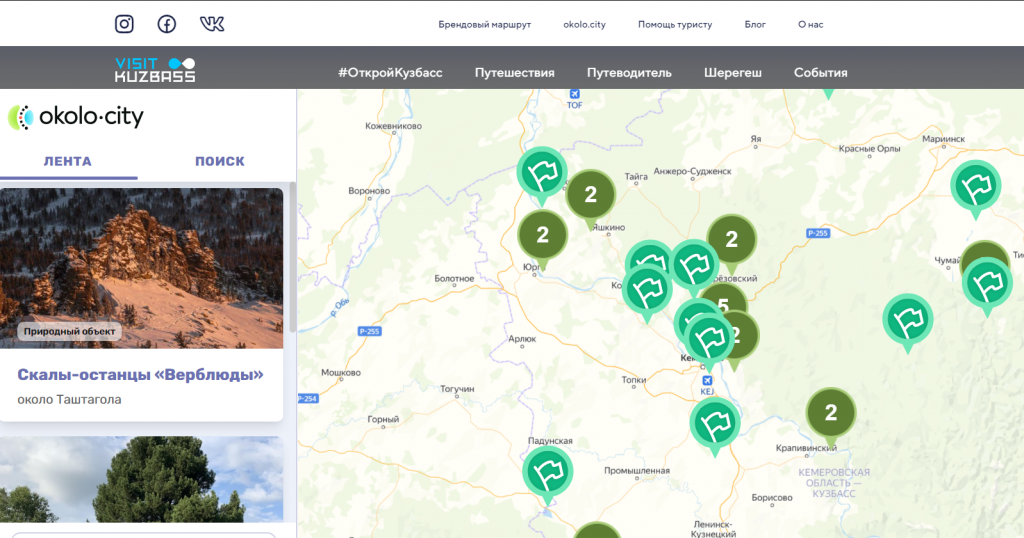Image resolution: width=1024 pixels, height=538 pixels.
Task: Click the TOF airport icon
Action: 574,94
